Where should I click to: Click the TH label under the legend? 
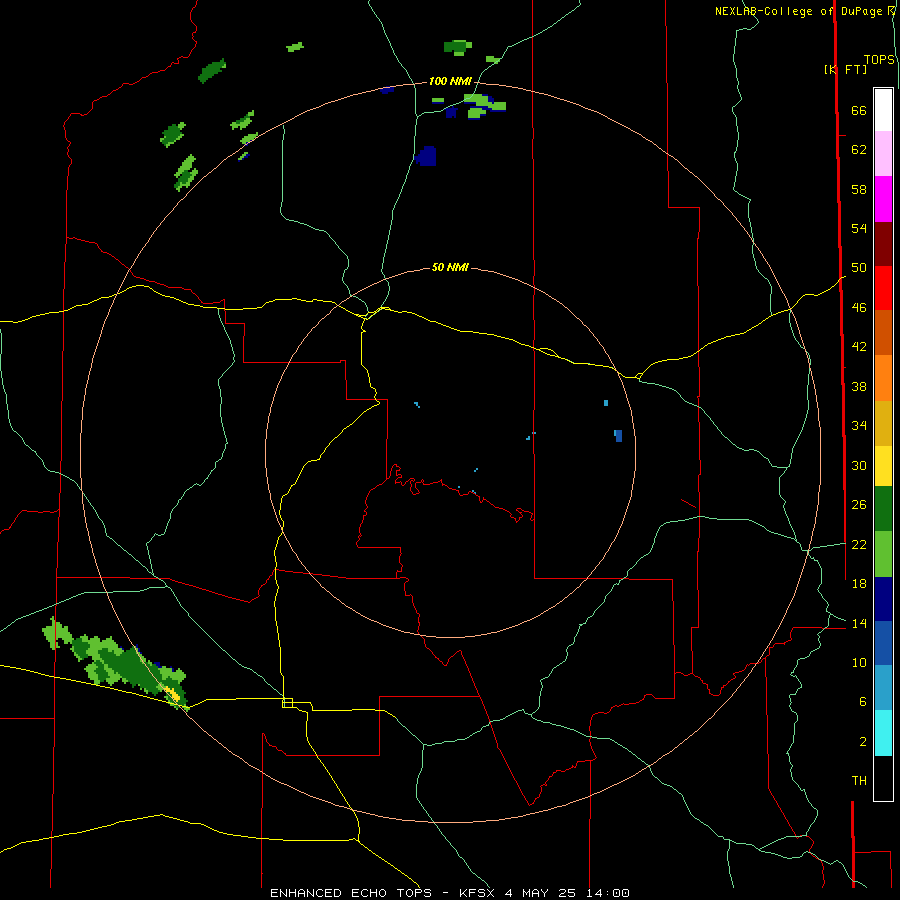[859, 781]
